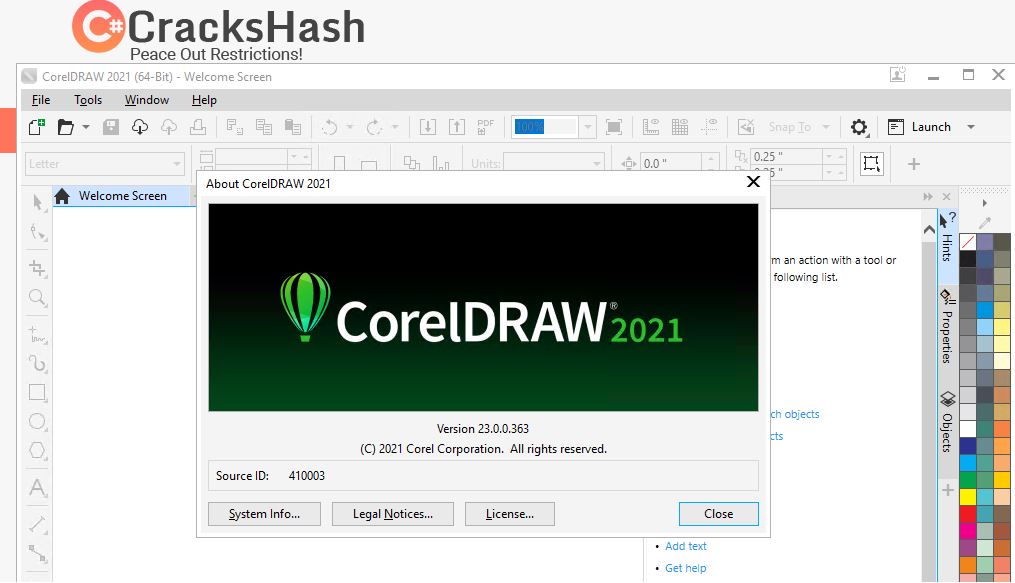The image size is (1015, 583).
Task: Expand the Open dropdown arrow
Action: [x=85, y=127]
